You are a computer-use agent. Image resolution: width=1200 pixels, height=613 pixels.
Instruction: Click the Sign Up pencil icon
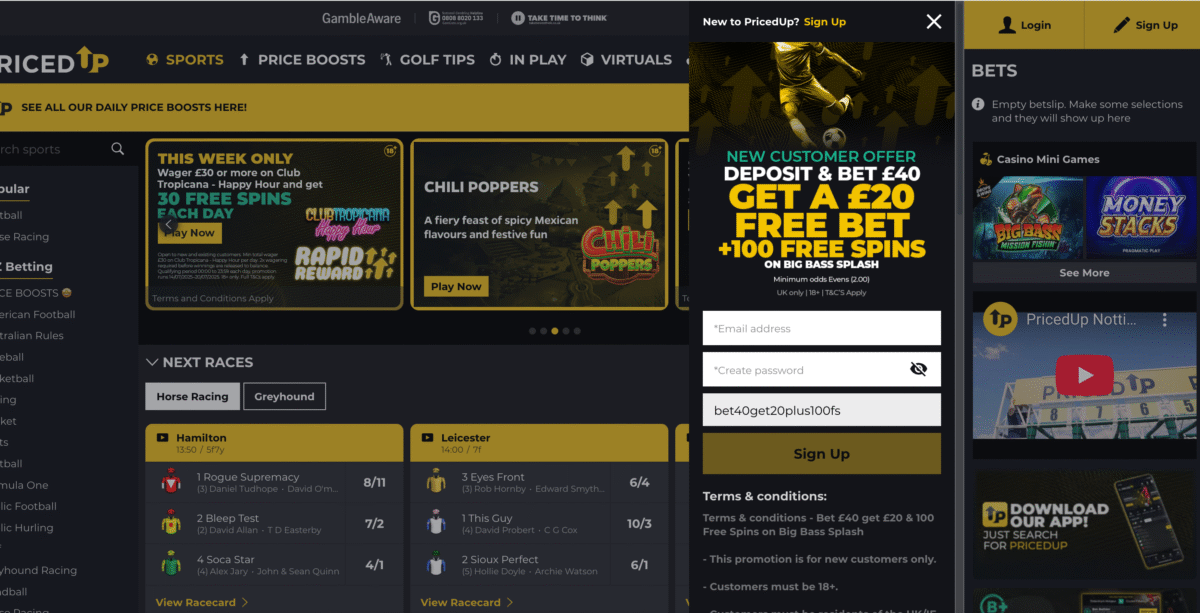(x=1122, y=25)
